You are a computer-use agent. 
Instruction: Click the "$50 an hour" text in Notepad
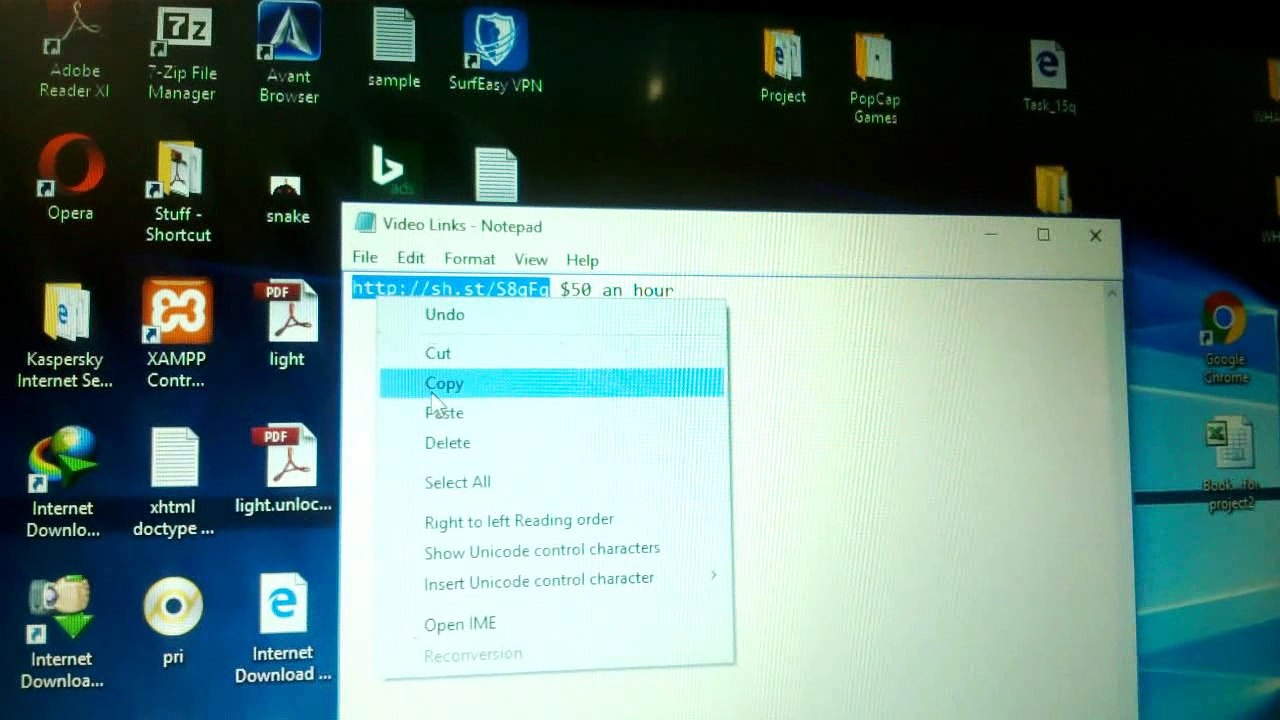[616, 290]
